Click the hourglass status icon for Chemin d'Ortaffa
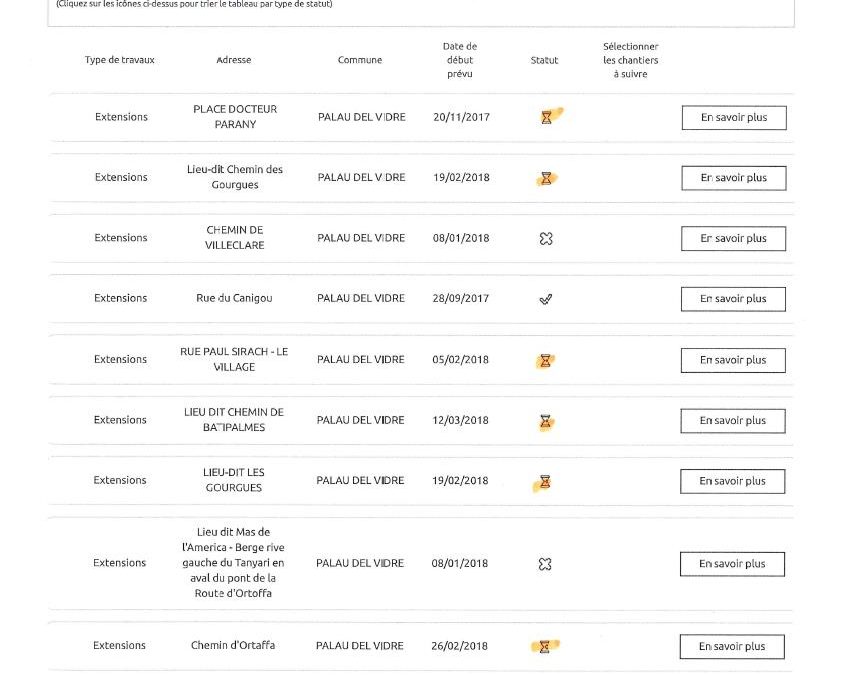858x675 pixels. pos(544,647)
